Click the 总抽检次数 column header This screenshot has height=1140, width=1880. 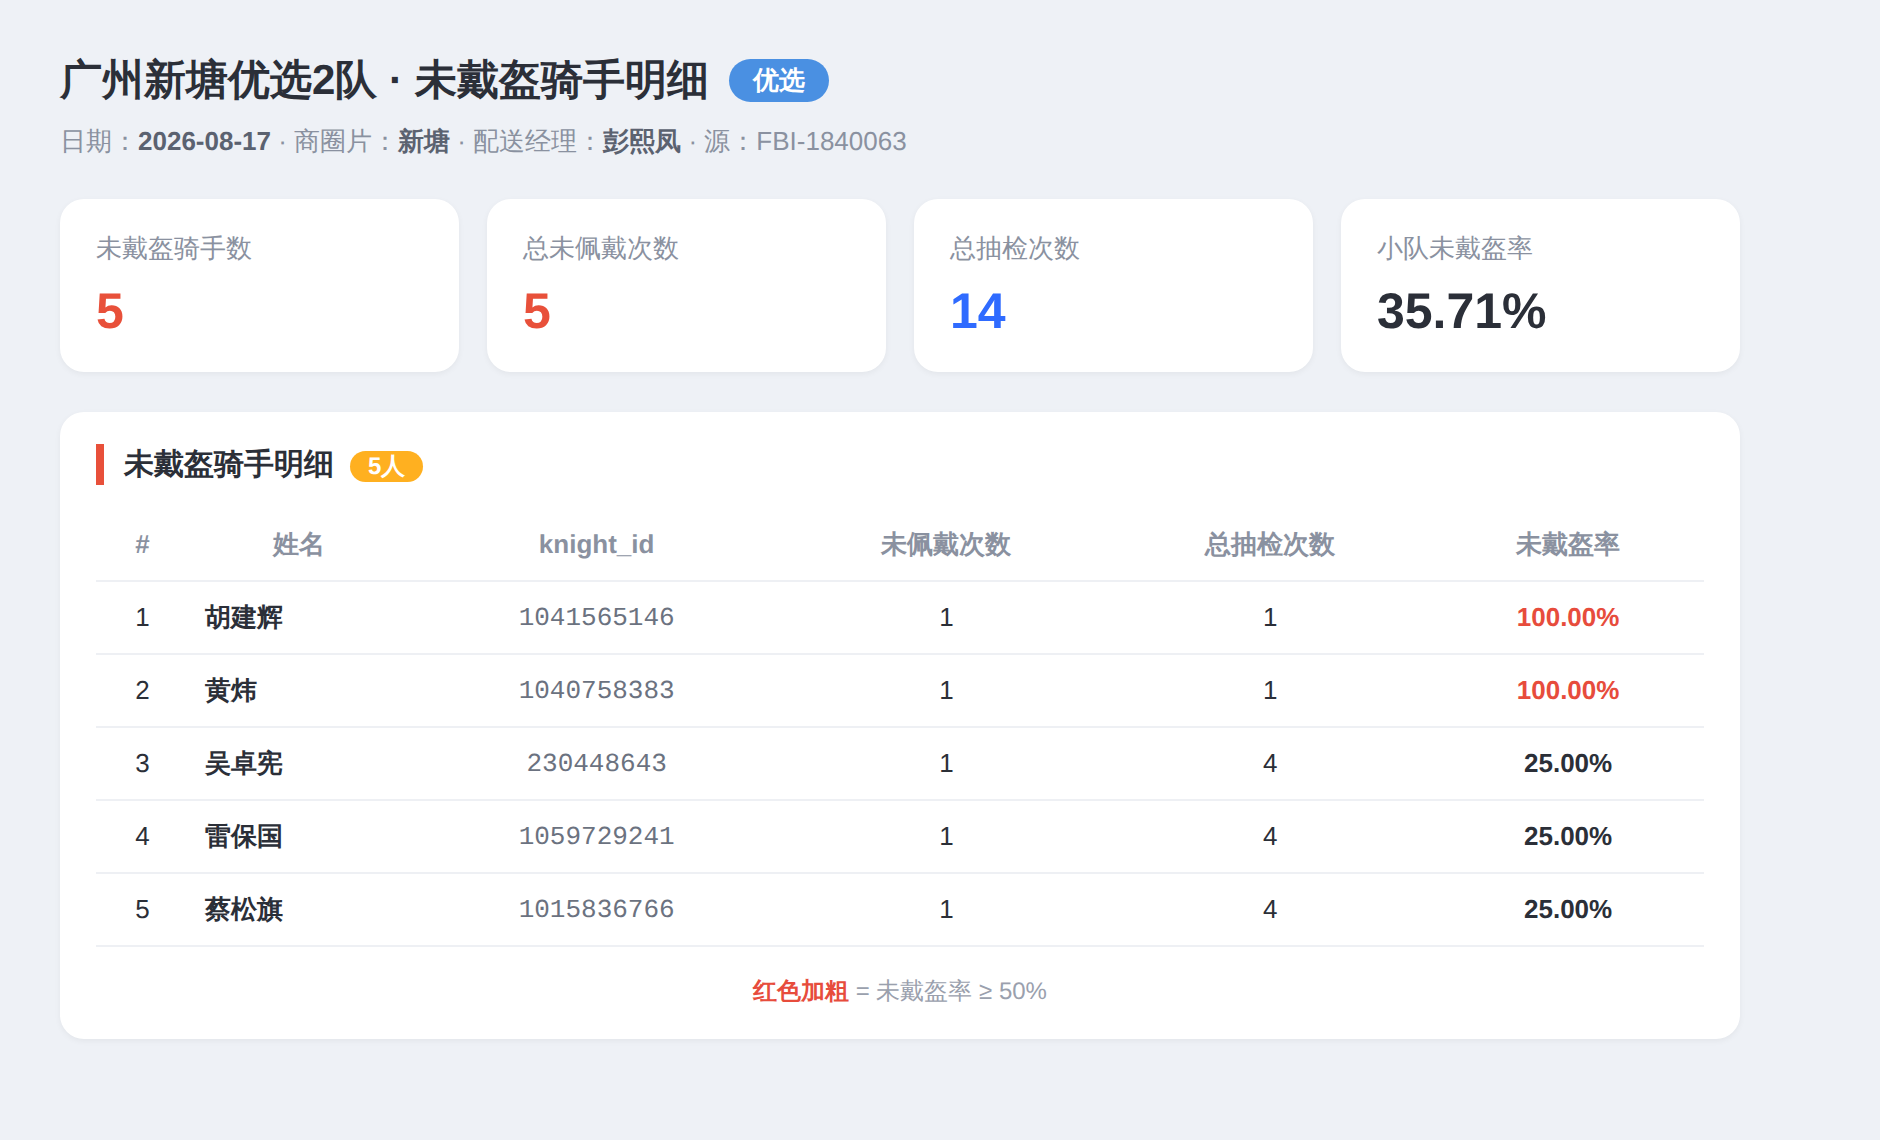[x=1270, y=545]
